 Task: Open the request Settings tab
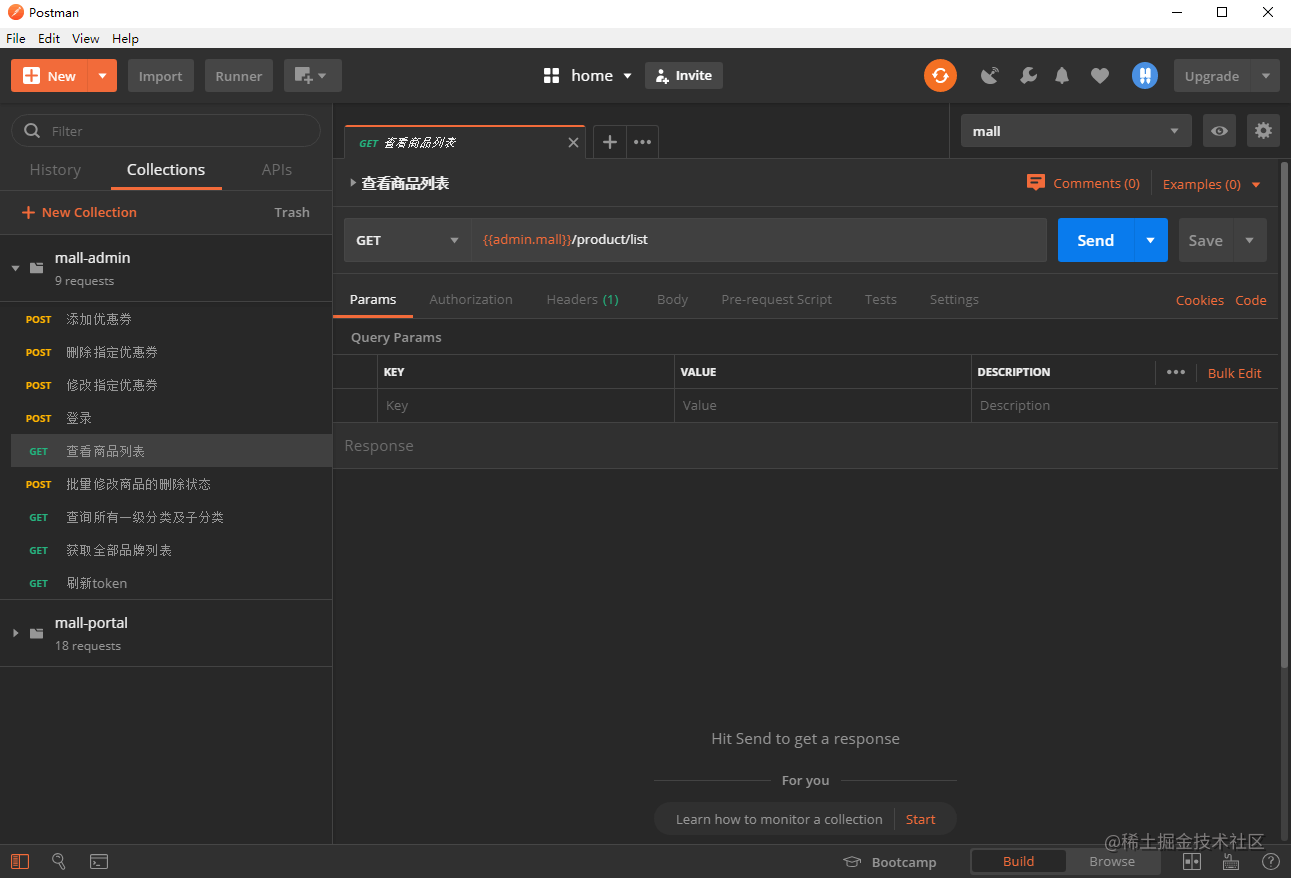[x=954, y=300]
